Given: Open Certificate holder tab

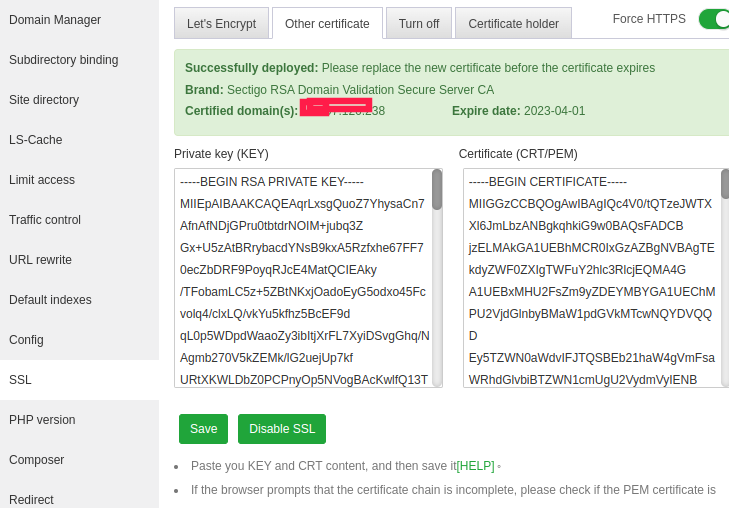Looking at the screenshot, I should 513,23.
